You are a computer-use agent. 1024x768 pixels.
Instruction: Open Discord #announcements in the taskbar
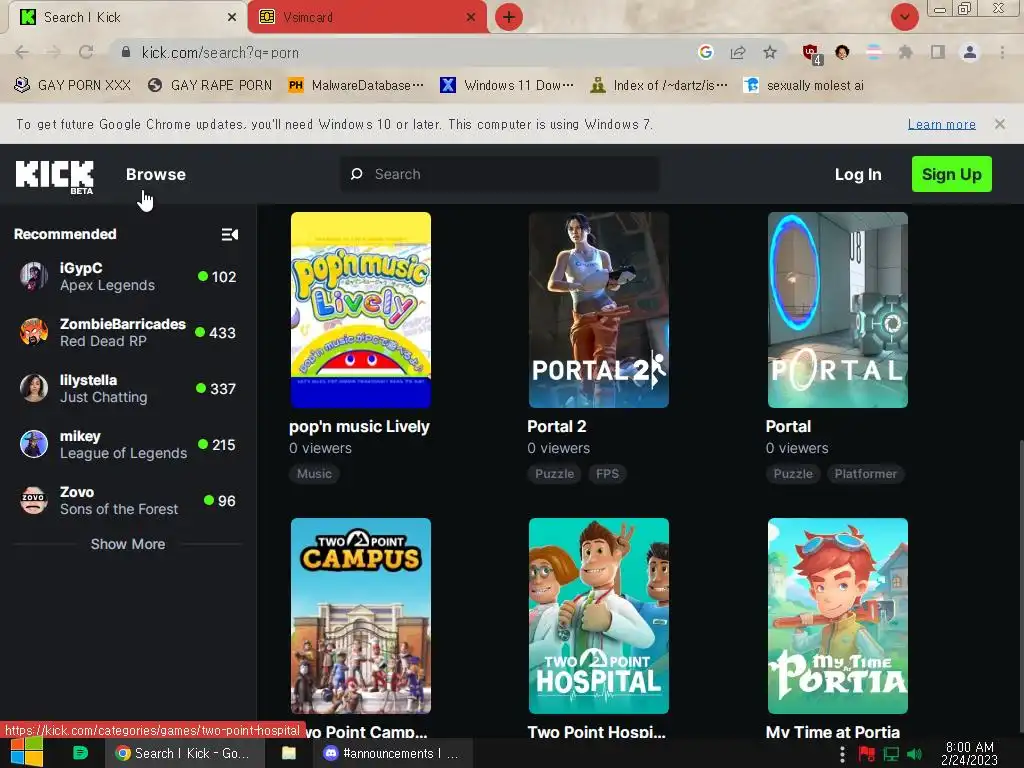(x=393, y=753)
